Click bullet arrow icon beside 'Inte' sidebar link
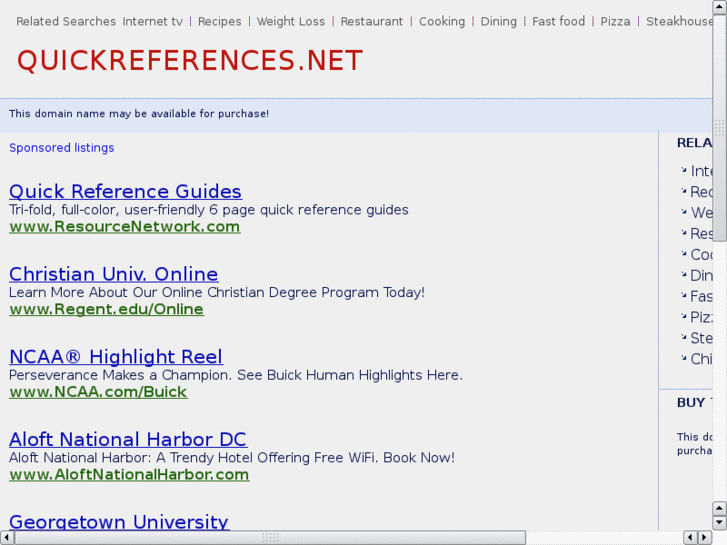727x545 pixels. pos(683,170)
